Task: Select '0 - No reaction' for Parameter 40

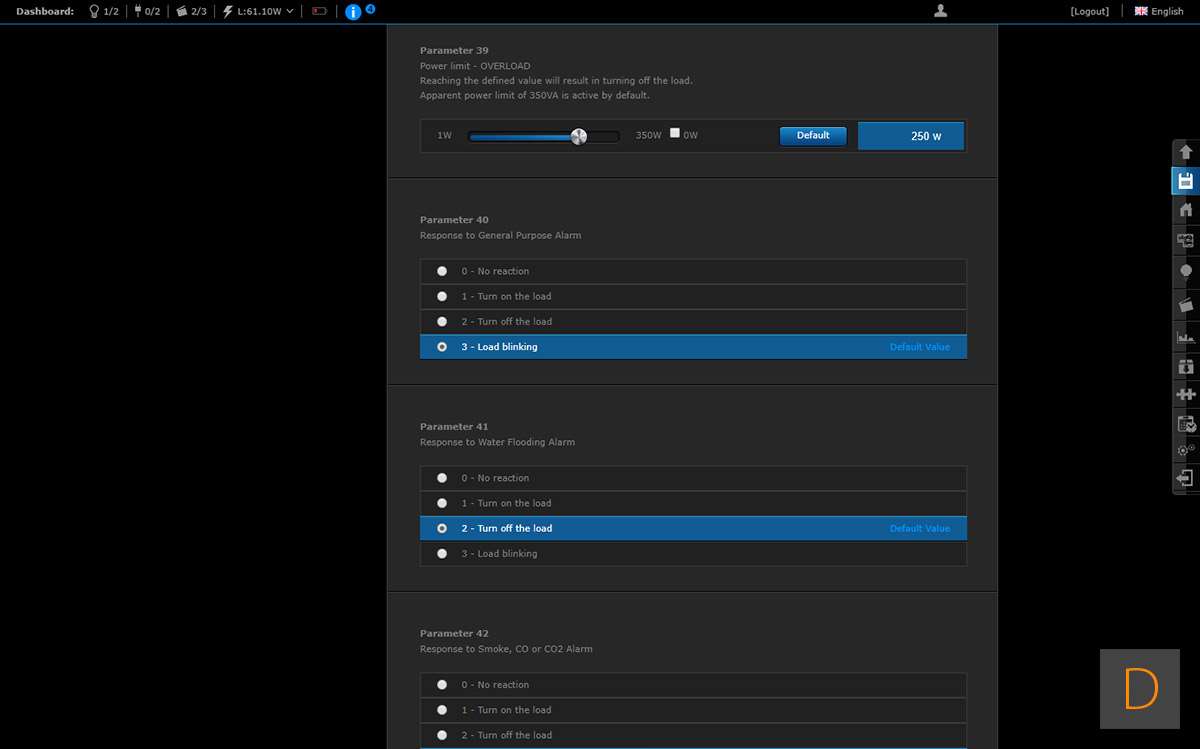Action: point(442,271)
